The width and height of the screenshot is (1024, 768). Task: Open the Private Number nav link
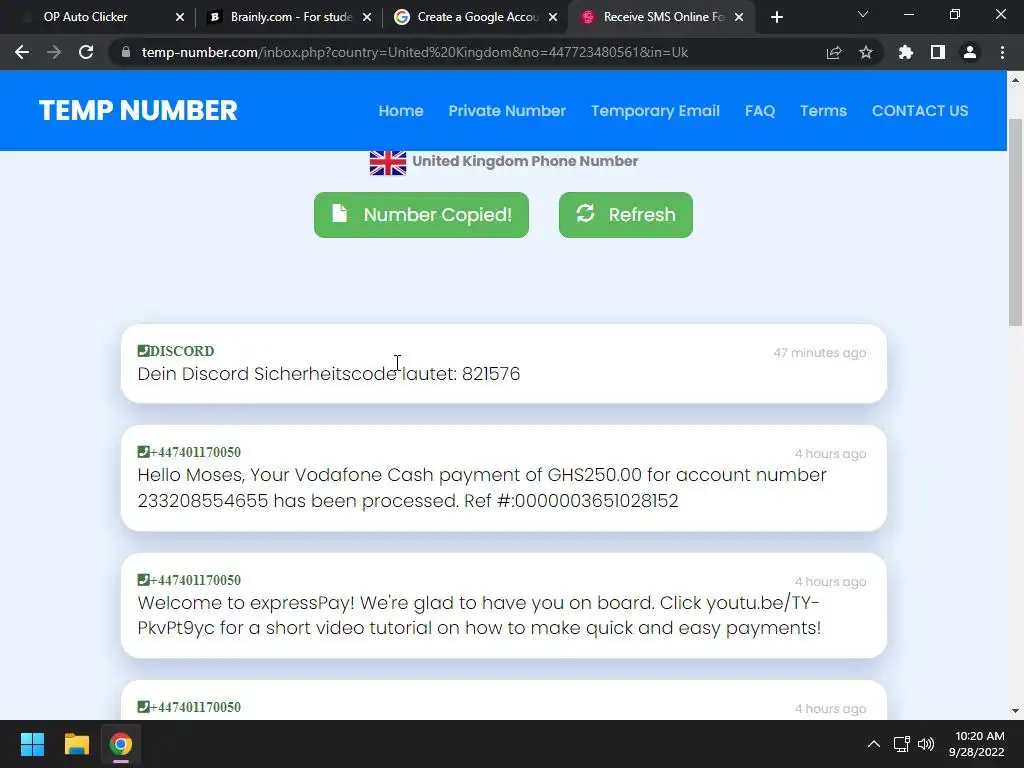click(507, 111)
